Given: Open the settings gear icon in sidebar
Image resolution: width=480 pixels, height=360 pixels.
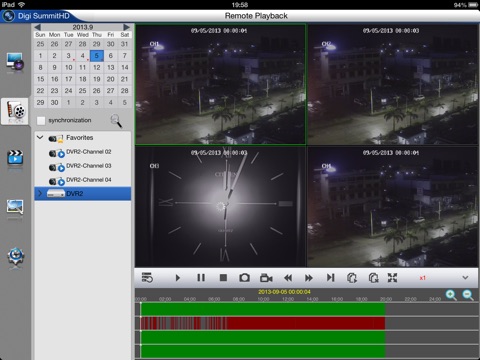Looking at the screenshot, I should tap(15, 257).
